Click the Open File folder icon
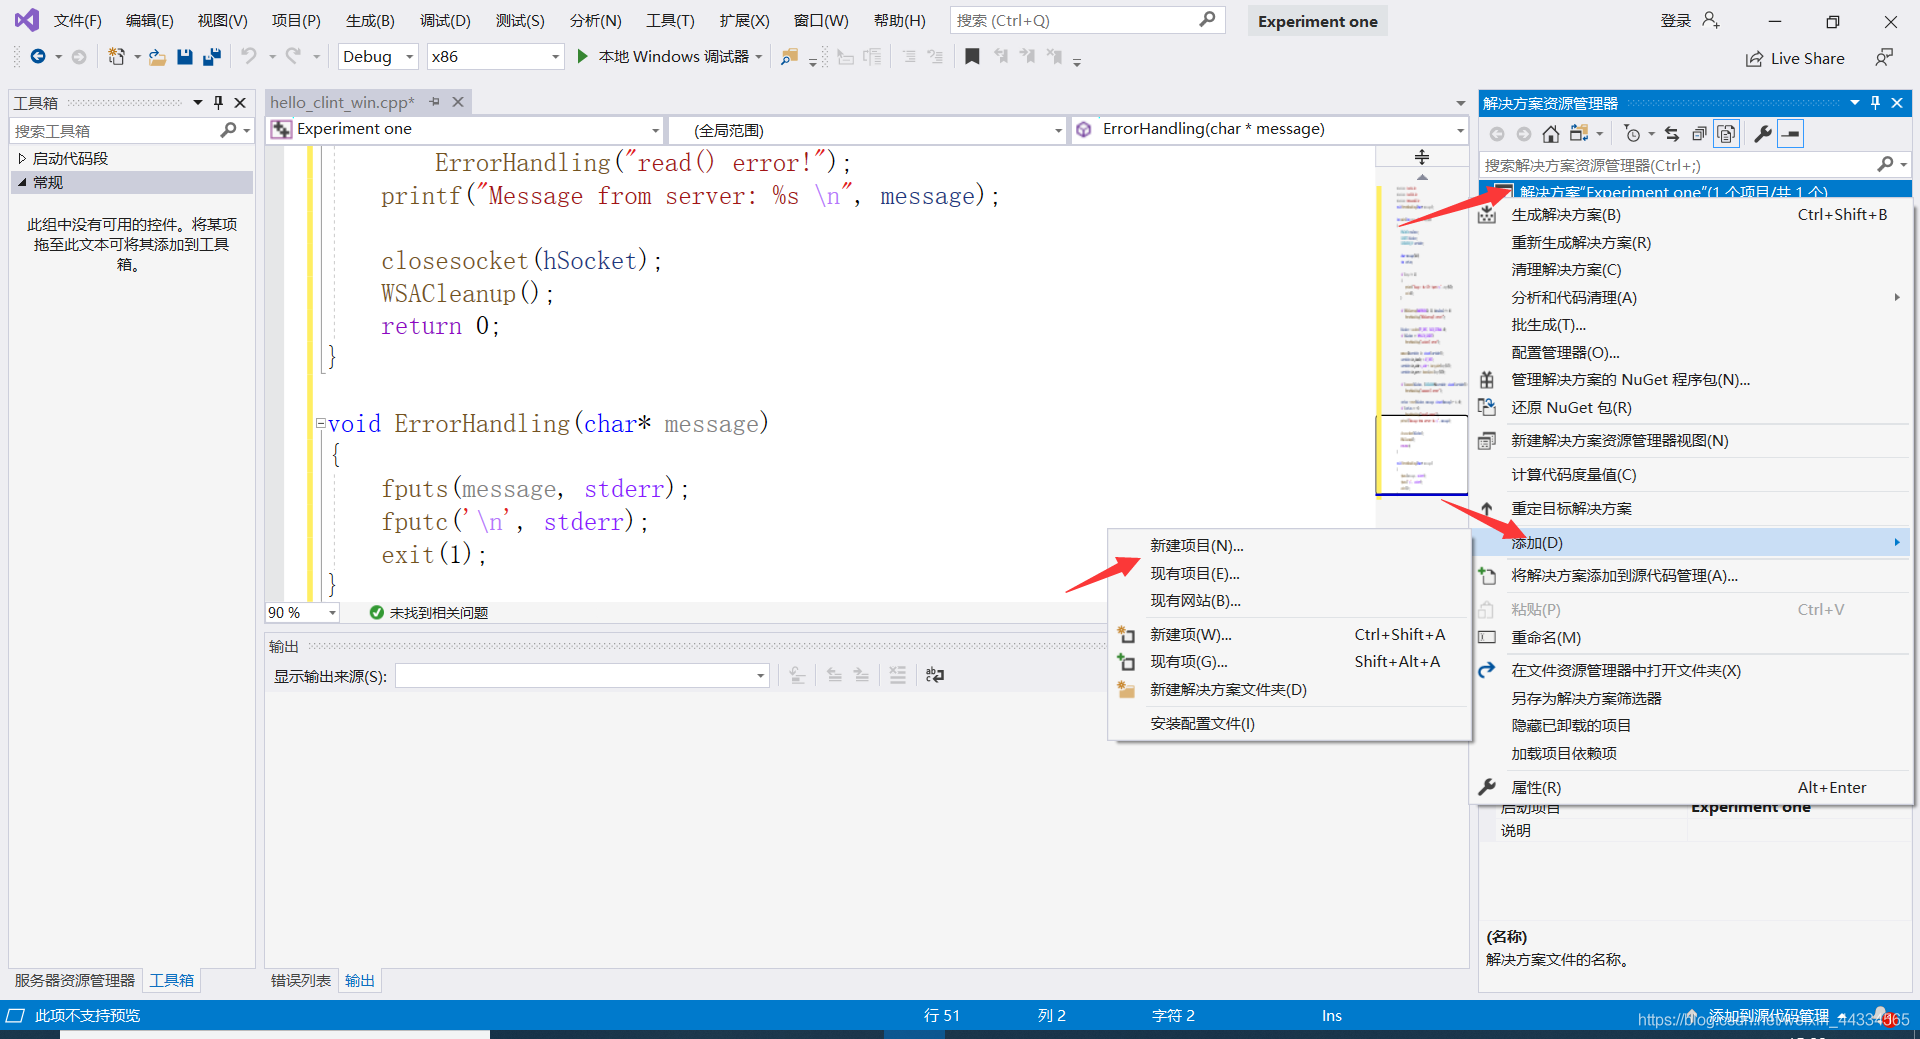Screen dimensions: 1920x1039 point(157,57)
